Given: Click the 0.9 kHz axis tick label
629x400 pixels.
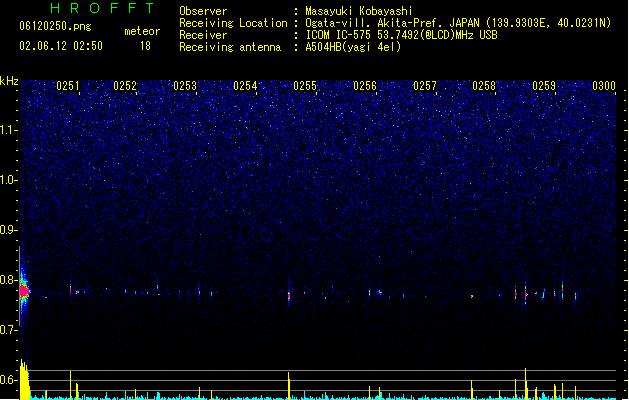Looking at the screenshot, I should 9,230.
